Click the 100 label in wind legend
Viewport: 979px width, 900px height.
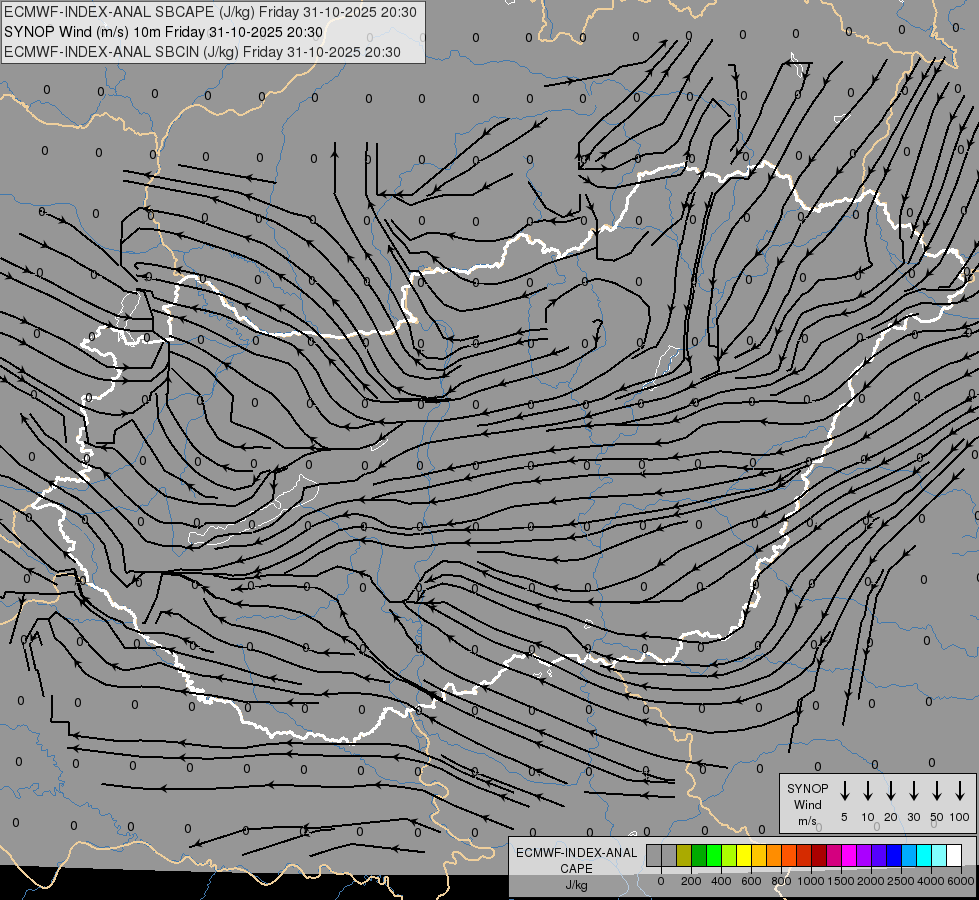coord(960,817)
